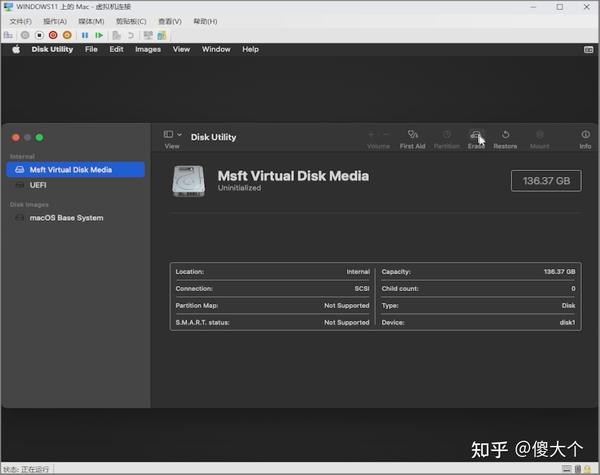The image size is (600, 475).
Task: Click the Capacity label in info table
Action: (396, 272)
